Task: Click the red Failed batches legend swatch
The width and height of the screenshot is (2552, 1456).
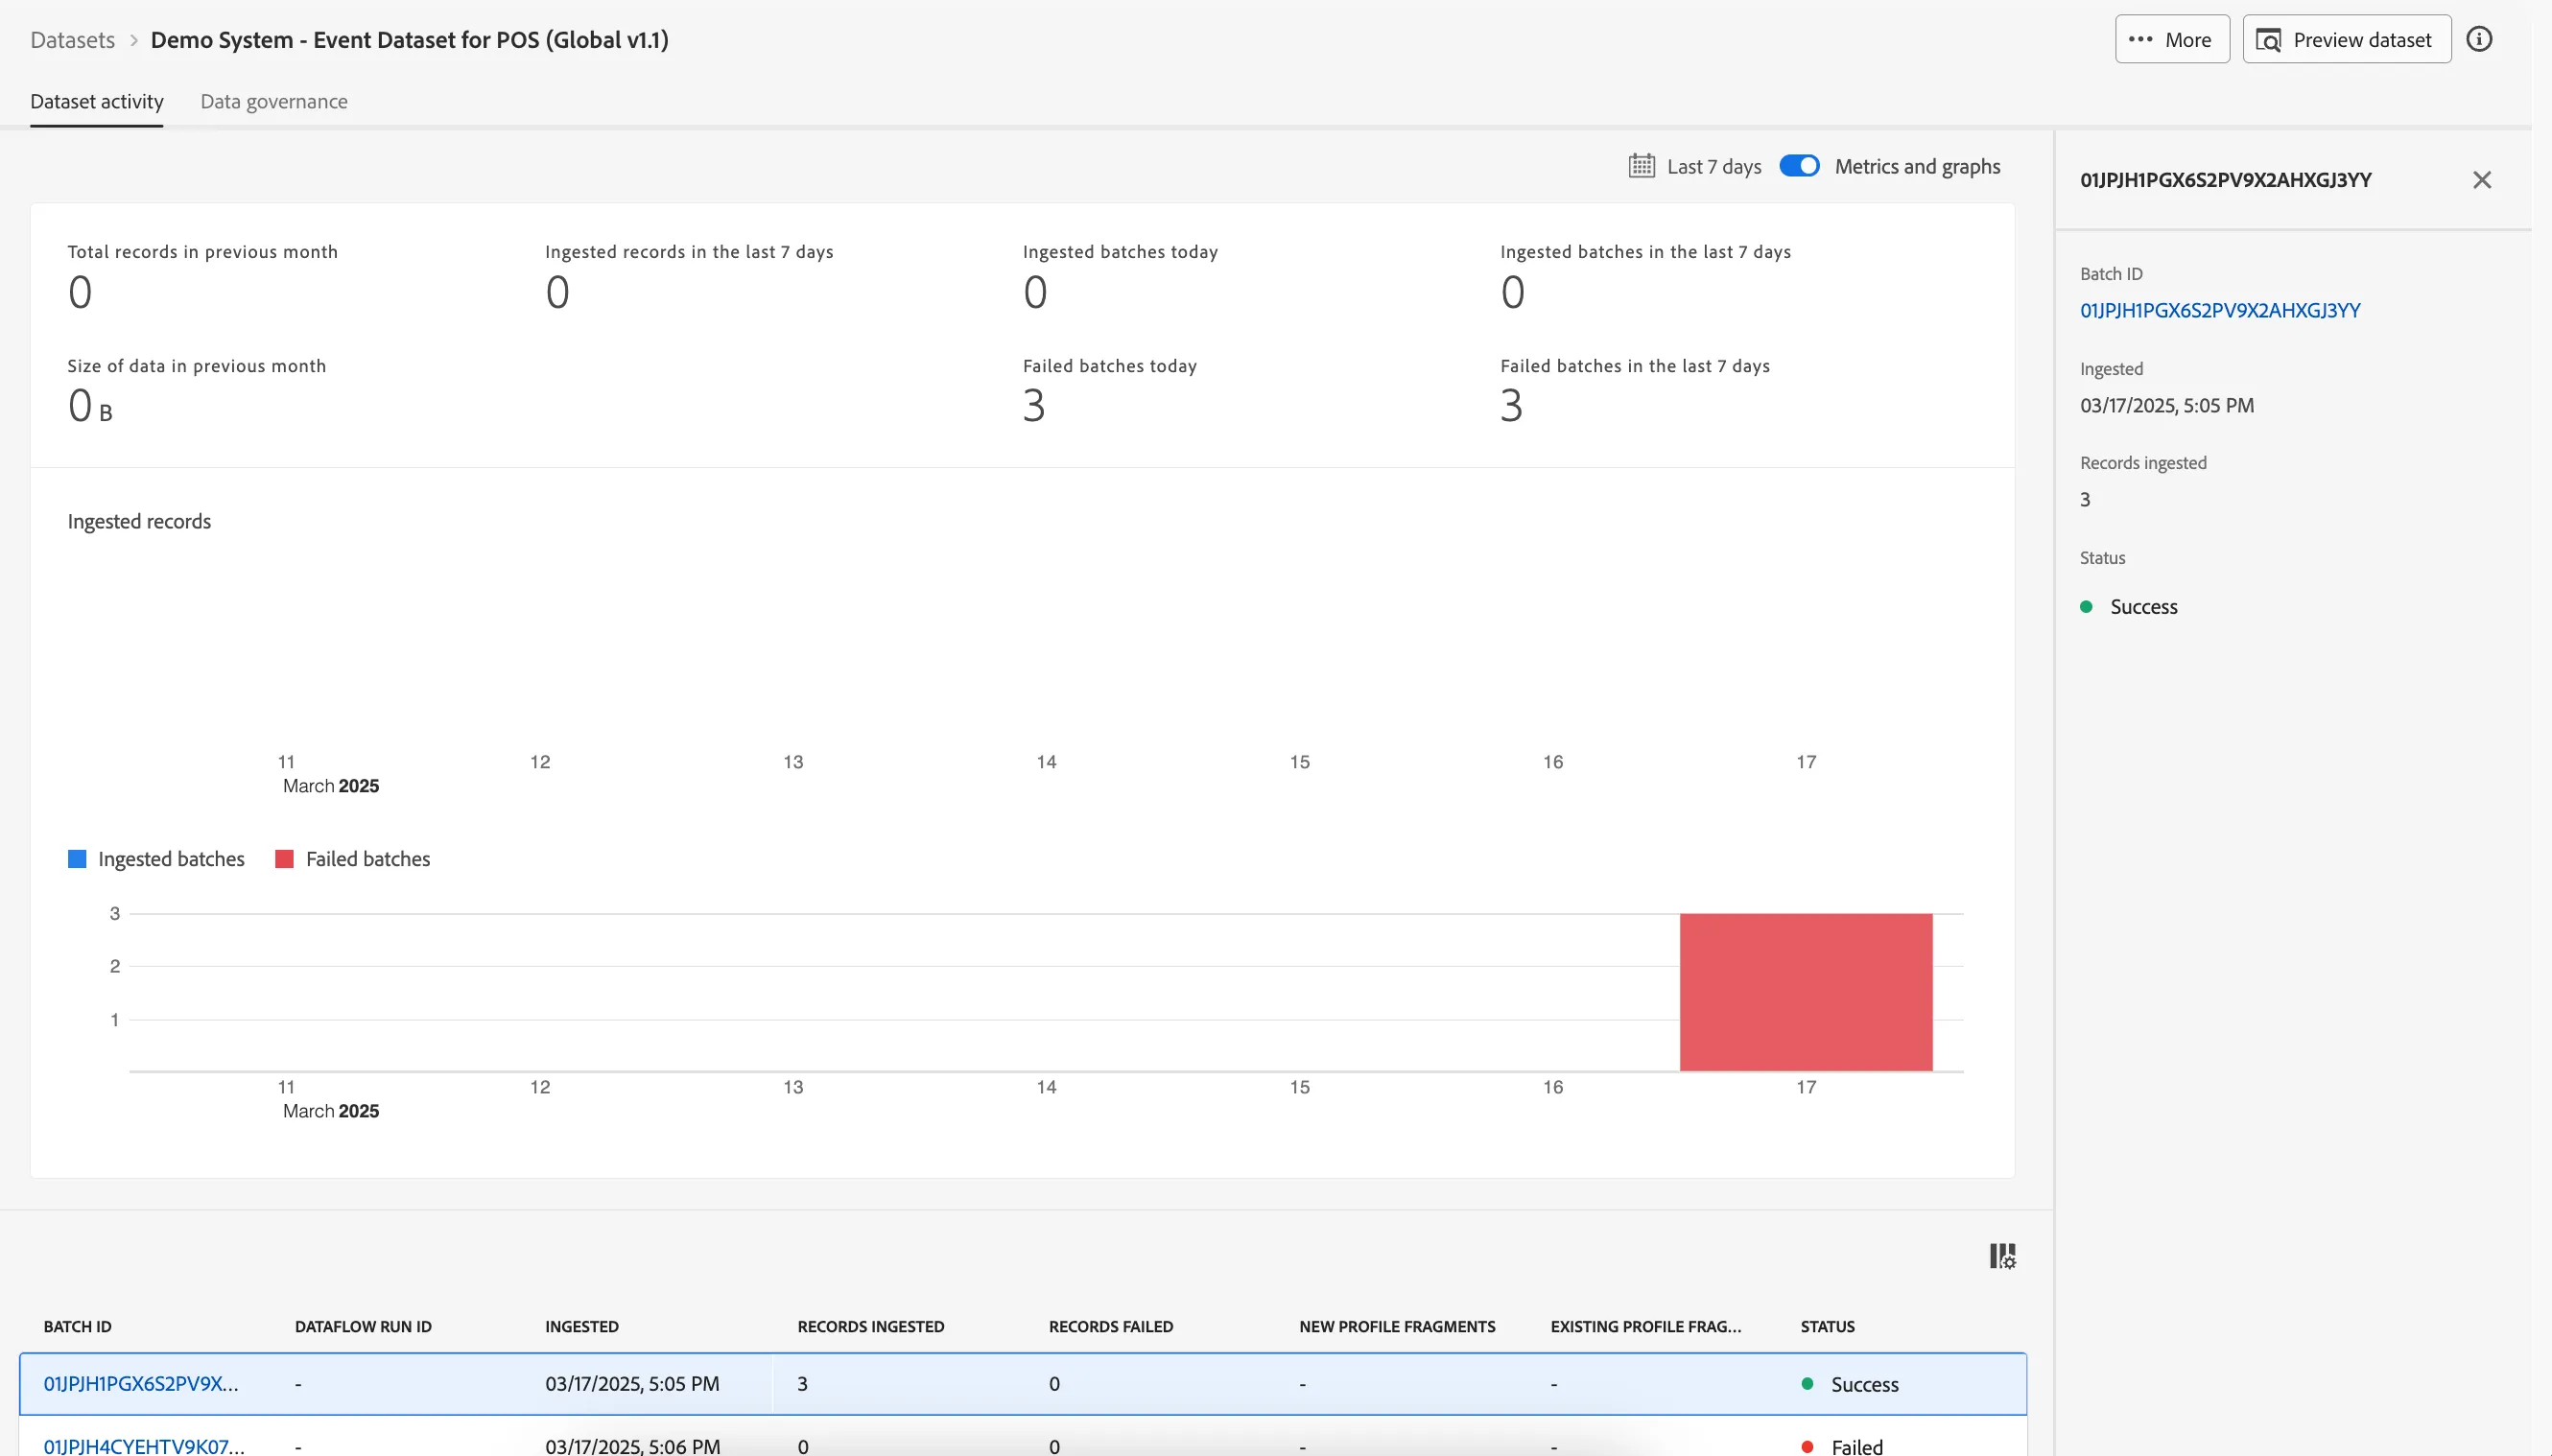Action: [284, 859]
